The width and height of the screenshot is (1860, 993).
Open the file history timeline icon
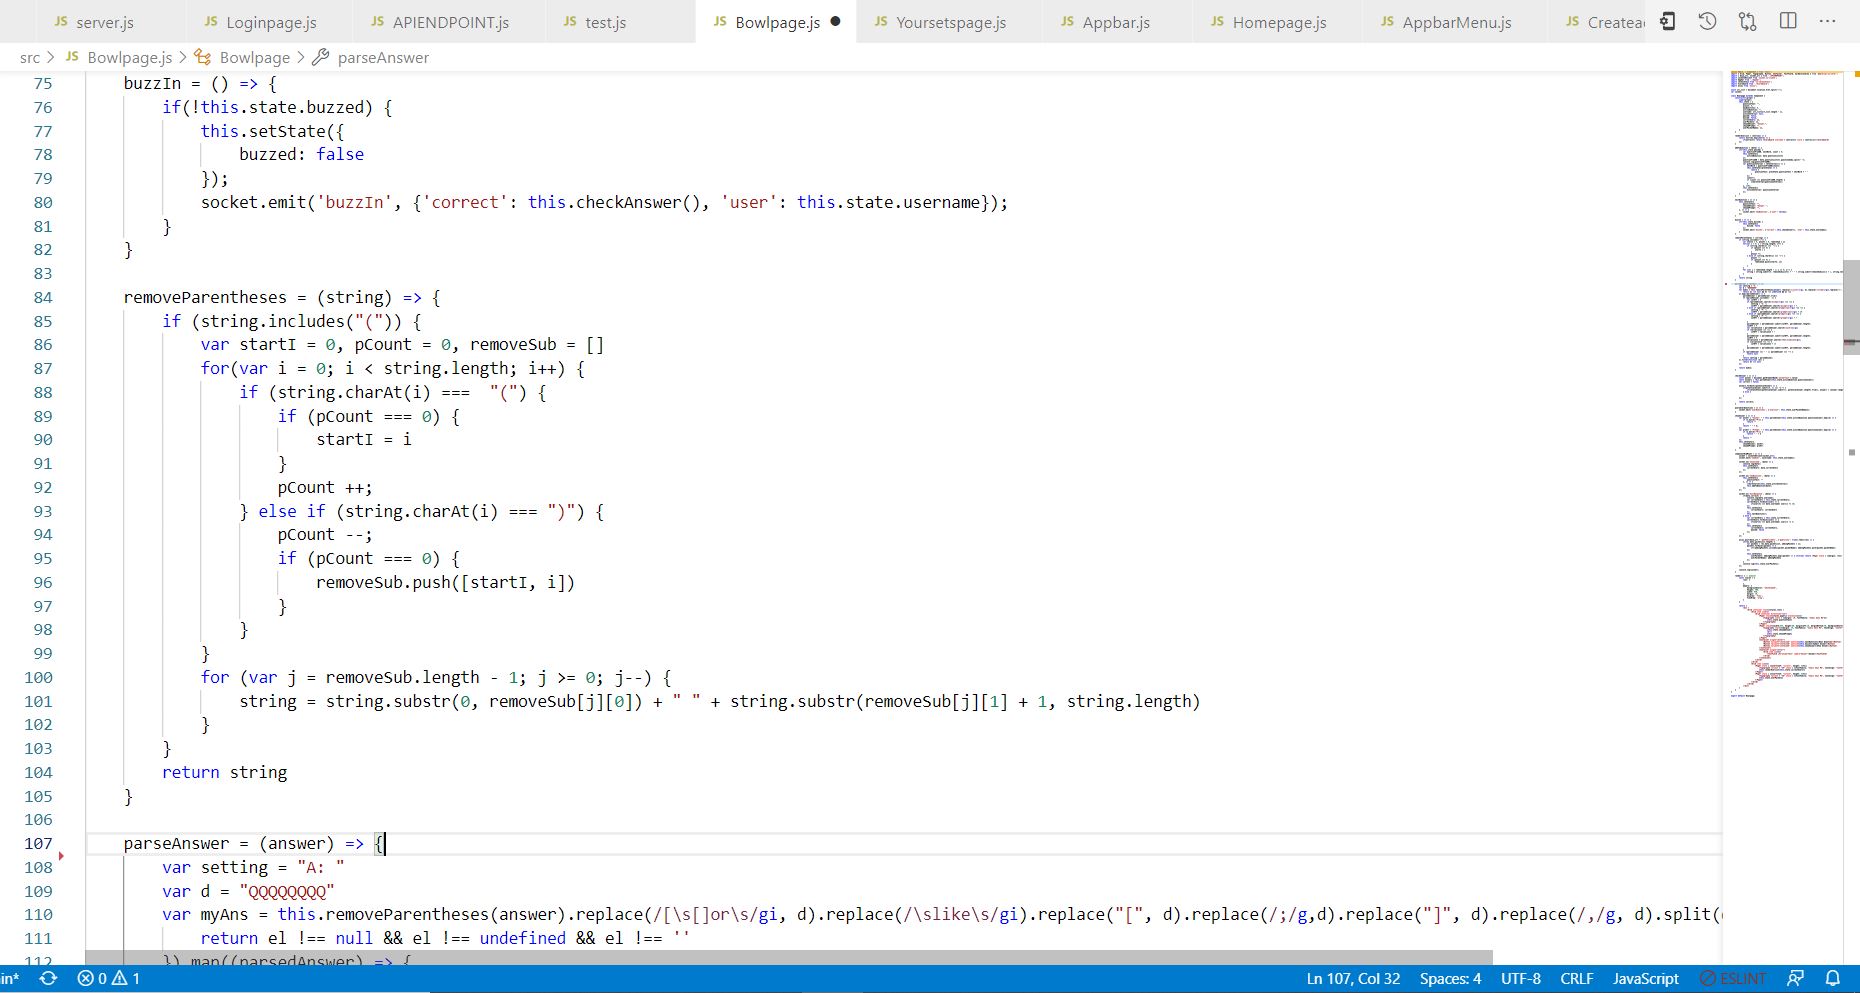point(1707,21)
